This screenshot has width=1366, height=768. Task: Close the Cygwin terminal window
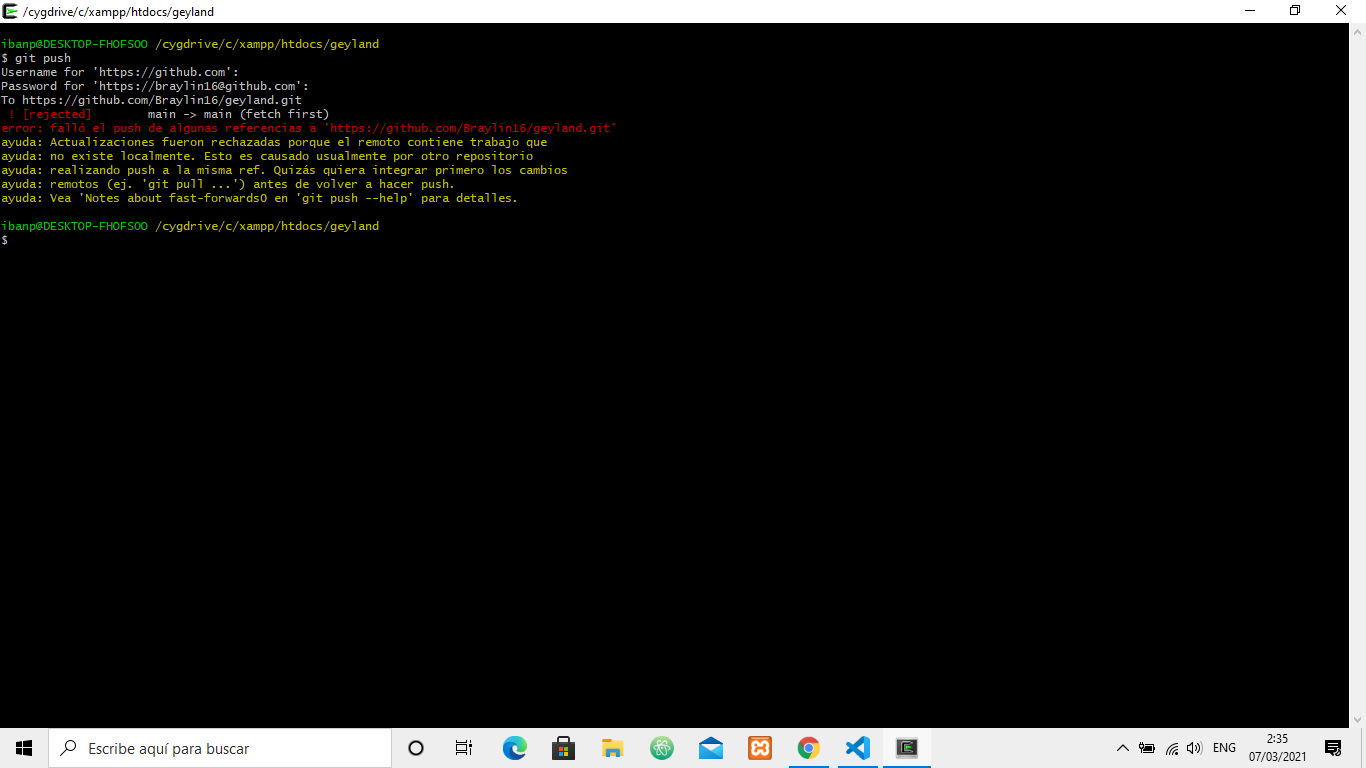1342,11
